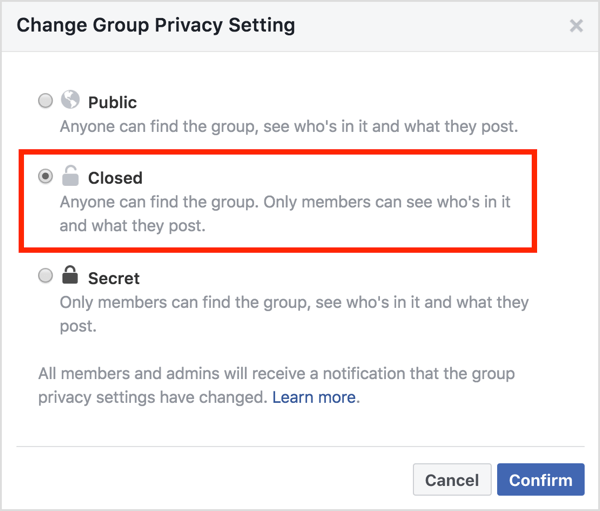Open the Learn more link
Image resolution: width=600 pixels, height=511 pixels.
[x=314, y=397]
